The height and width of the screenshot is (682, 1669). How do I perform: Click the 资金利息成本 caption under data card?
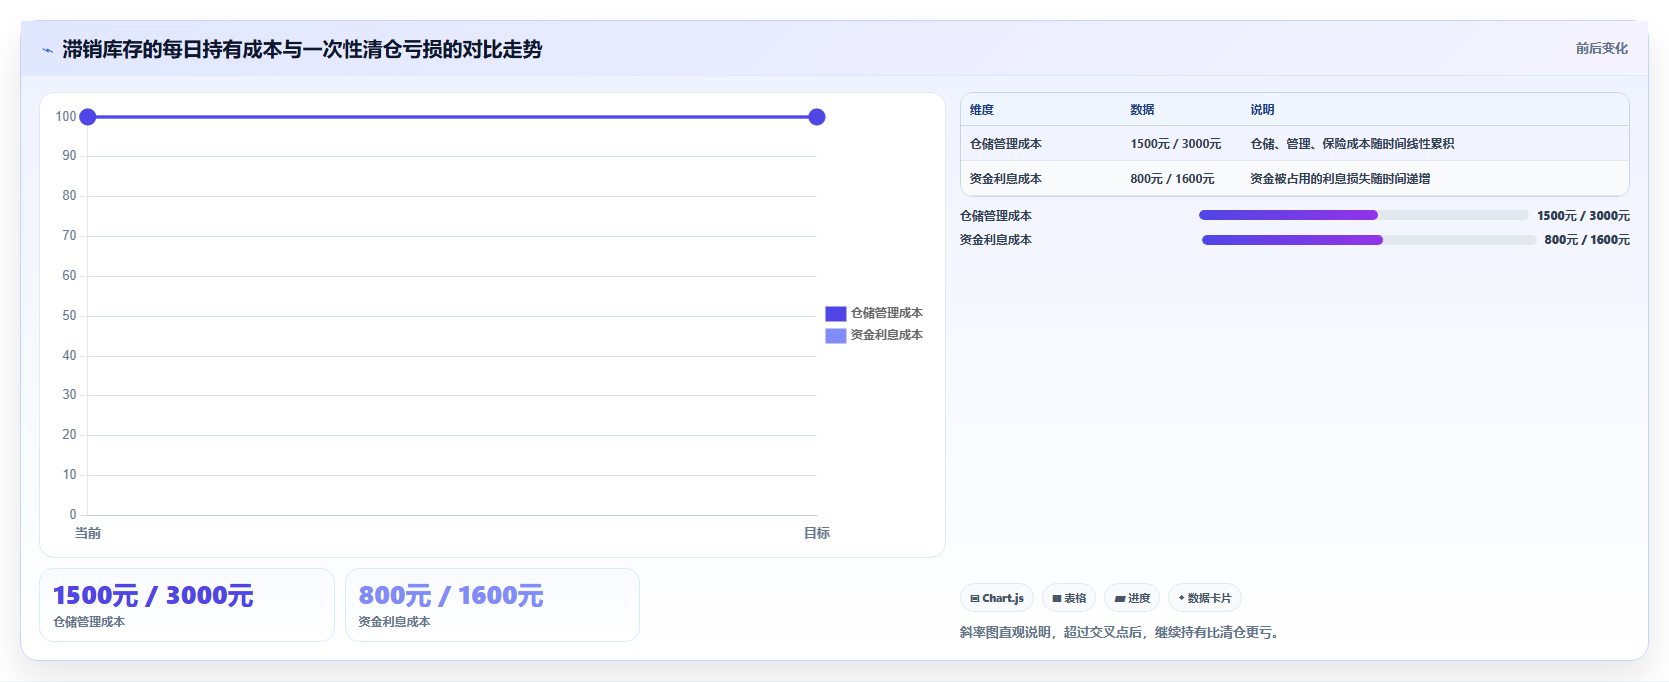coord(395,622)
